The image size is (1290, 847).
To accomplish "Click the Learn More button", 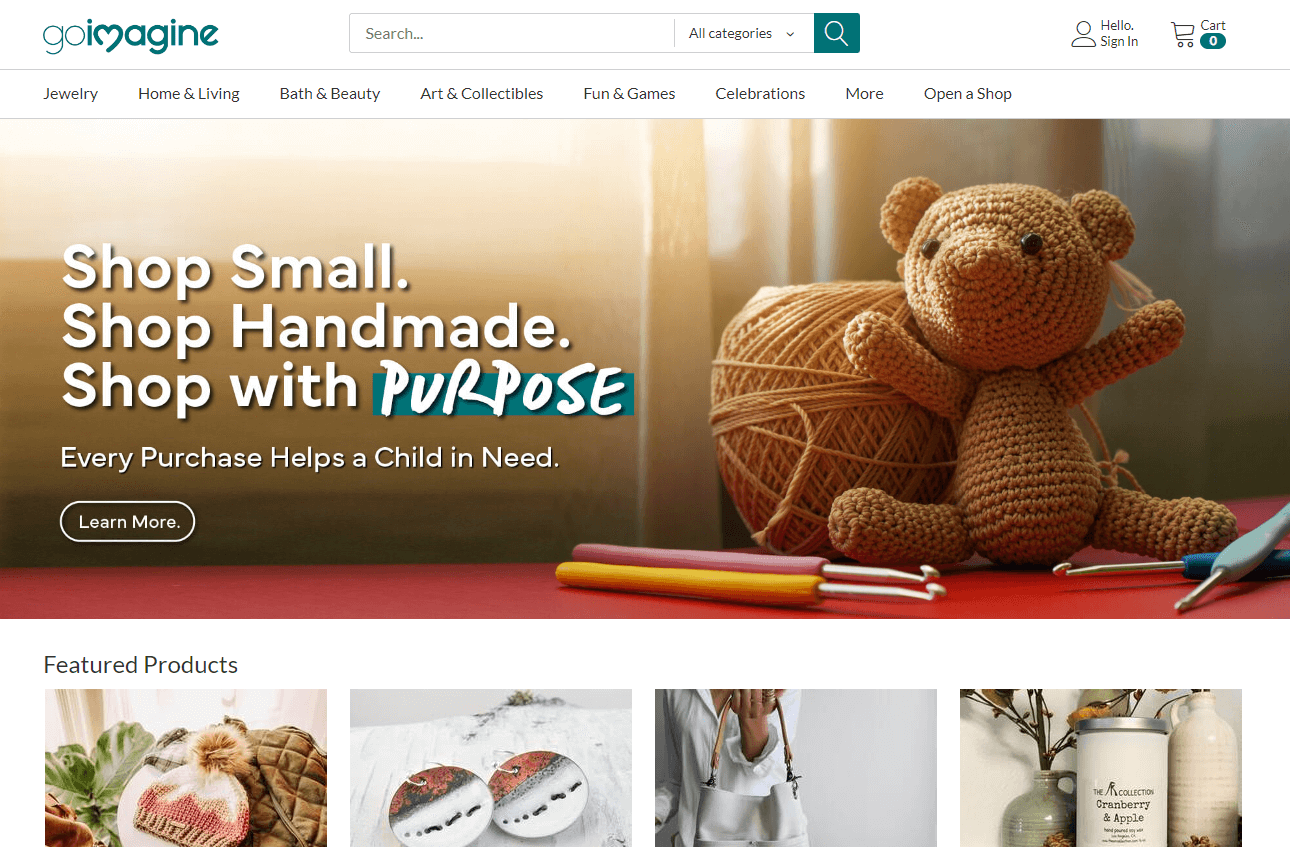I will tap(127, 521).
